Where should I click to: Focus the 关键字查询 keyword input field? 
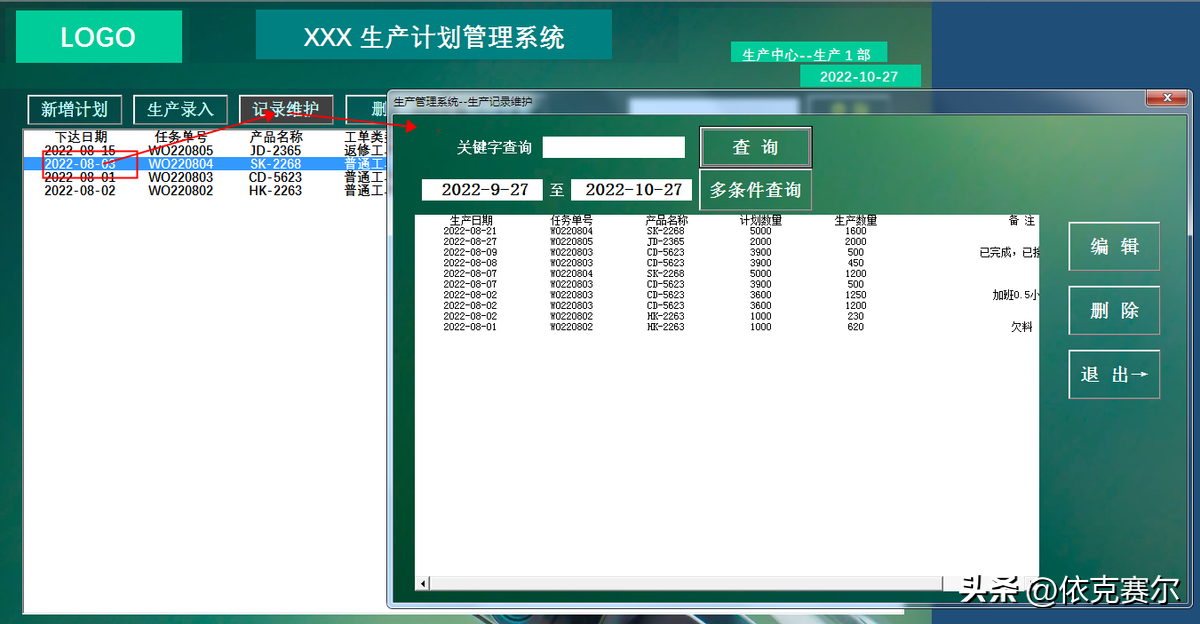tap(614, 147)
